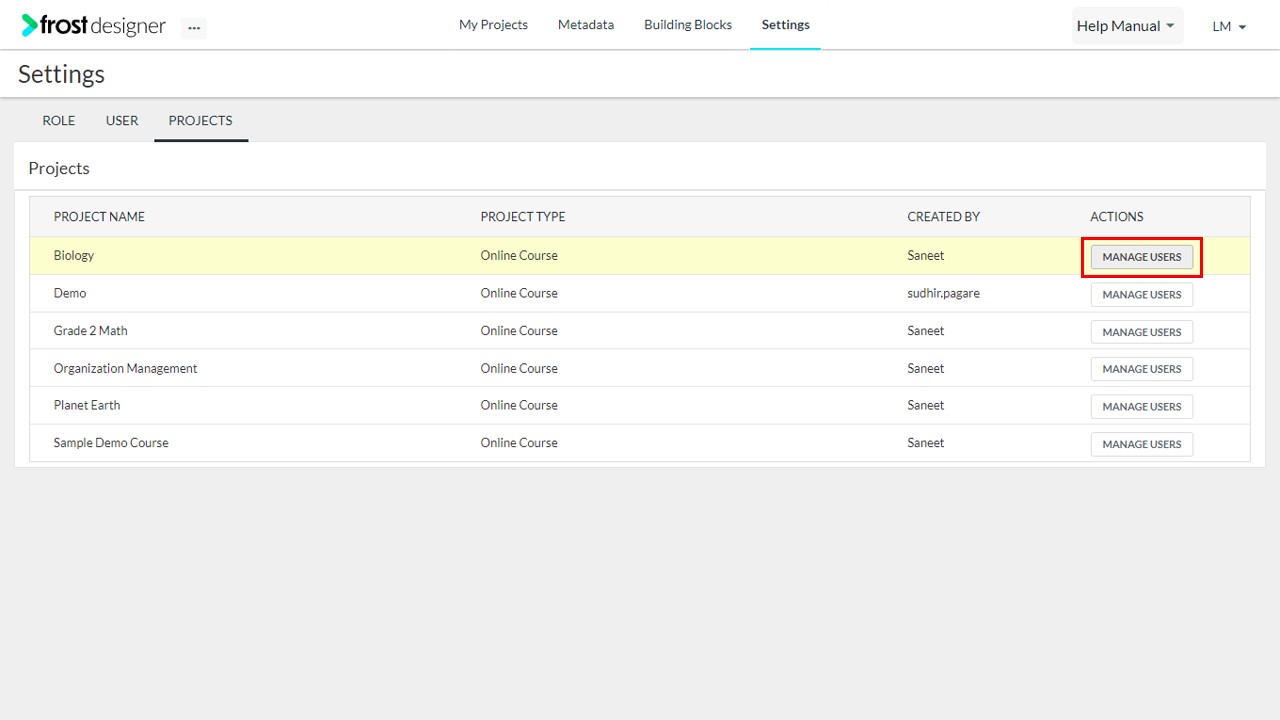Select the PROJECTS tab

(200, 120)
